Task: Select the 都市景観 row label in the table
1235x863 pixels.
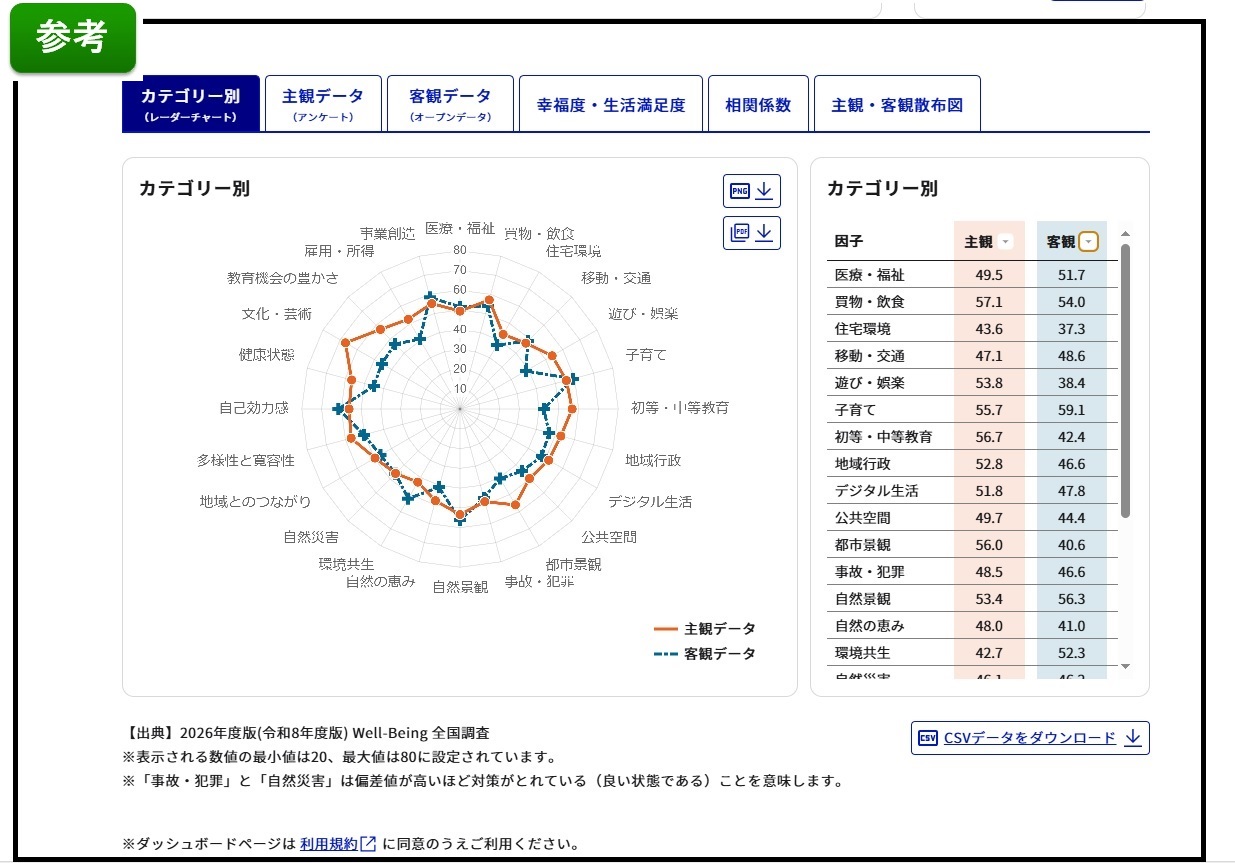Action: coord(863,545)
